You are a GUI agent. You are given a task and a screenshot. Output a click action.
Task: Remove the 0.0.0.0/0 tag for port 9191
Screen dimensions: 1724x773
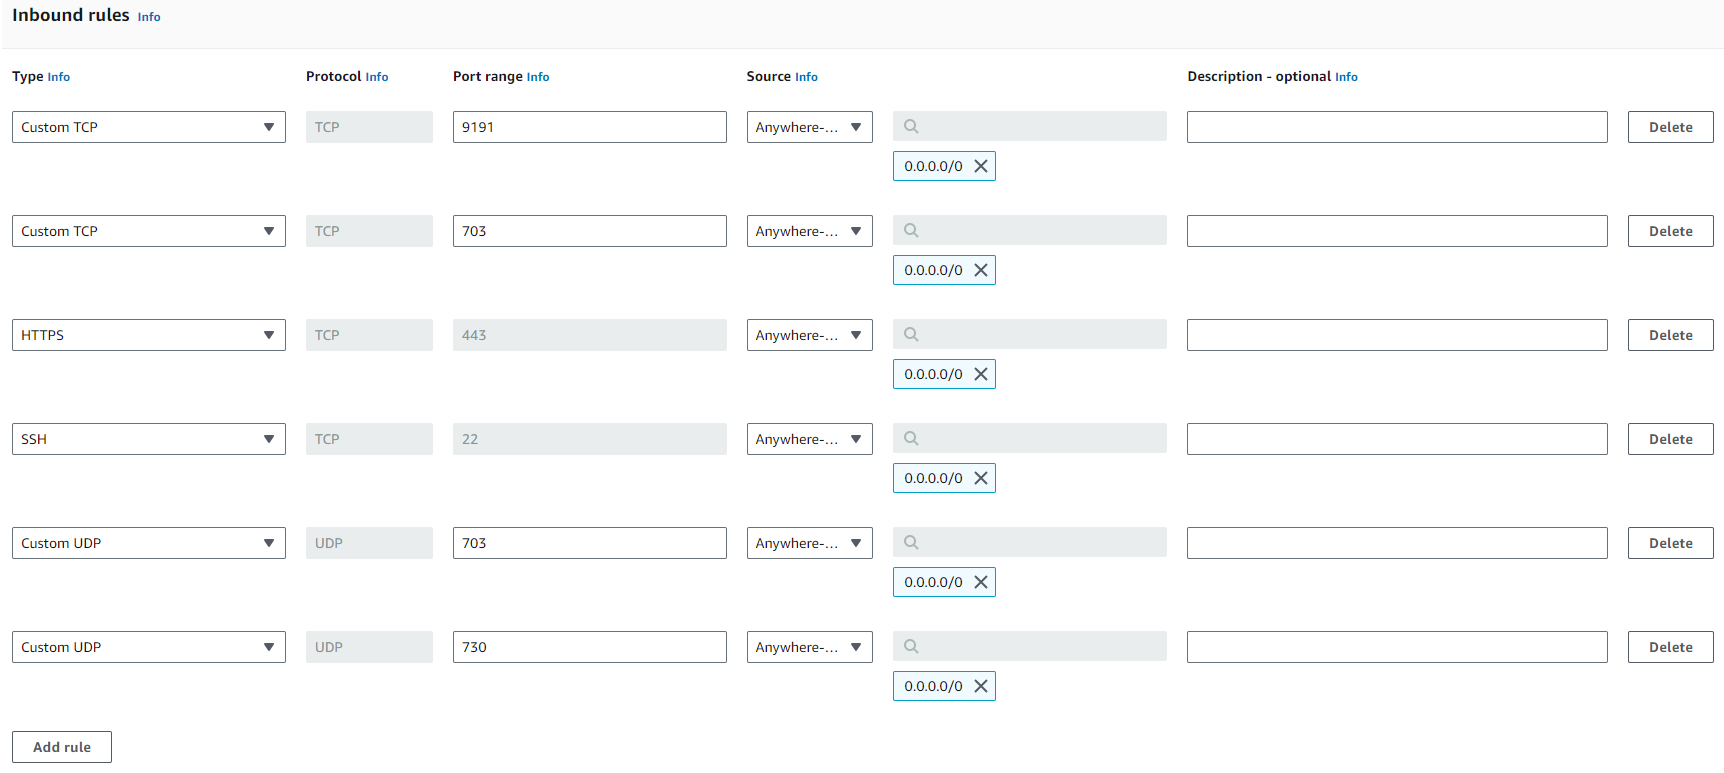(x=981, y=166)
